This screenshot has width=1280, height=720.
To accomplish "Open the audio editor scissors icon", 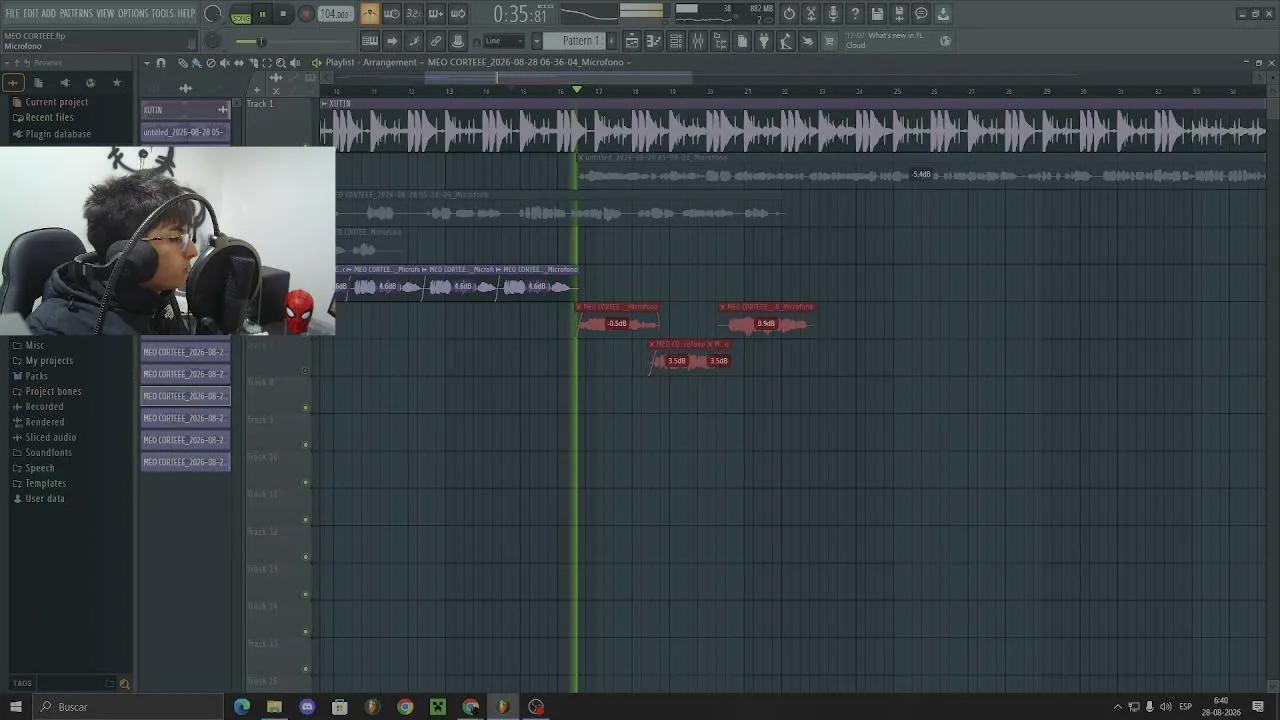I will tap(811, 14).
